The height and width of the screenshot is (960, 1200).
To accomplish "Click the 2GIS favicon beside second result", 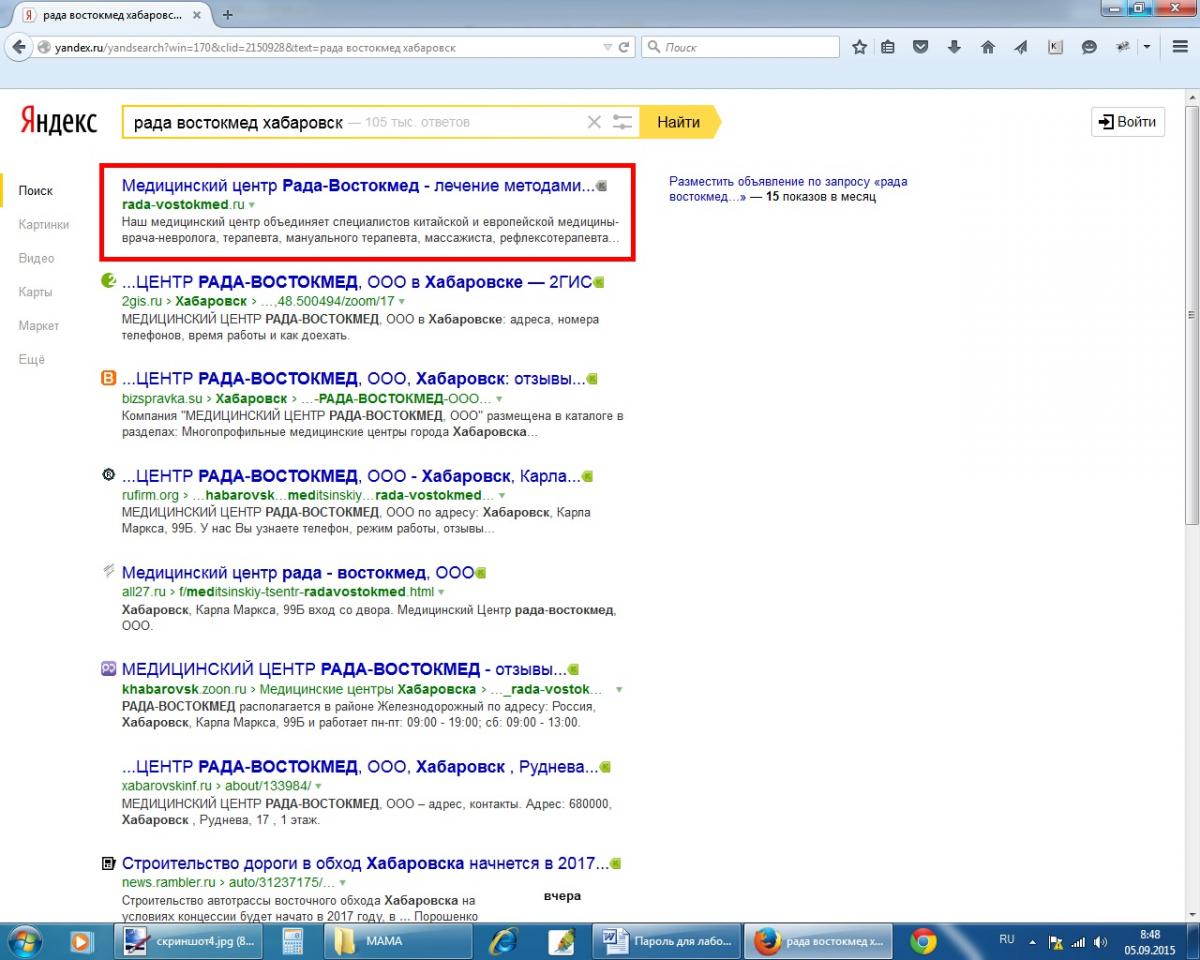I will click(109, 282).
